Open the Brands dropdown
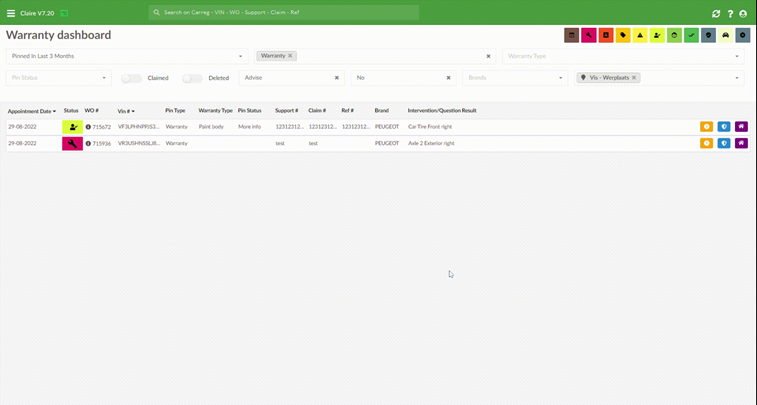 pyautogui.click(x=516, y=77)
